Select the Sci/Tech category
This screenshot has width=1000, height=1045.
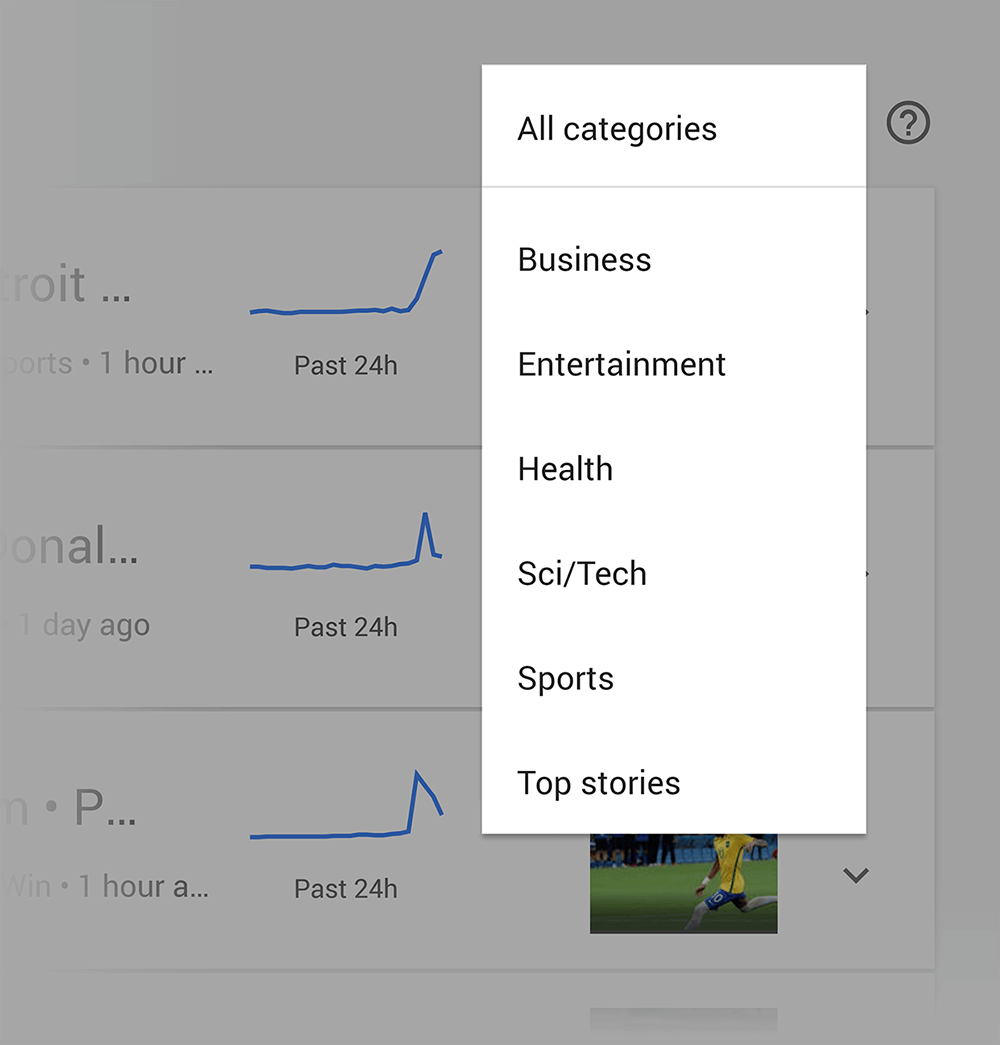673,573
